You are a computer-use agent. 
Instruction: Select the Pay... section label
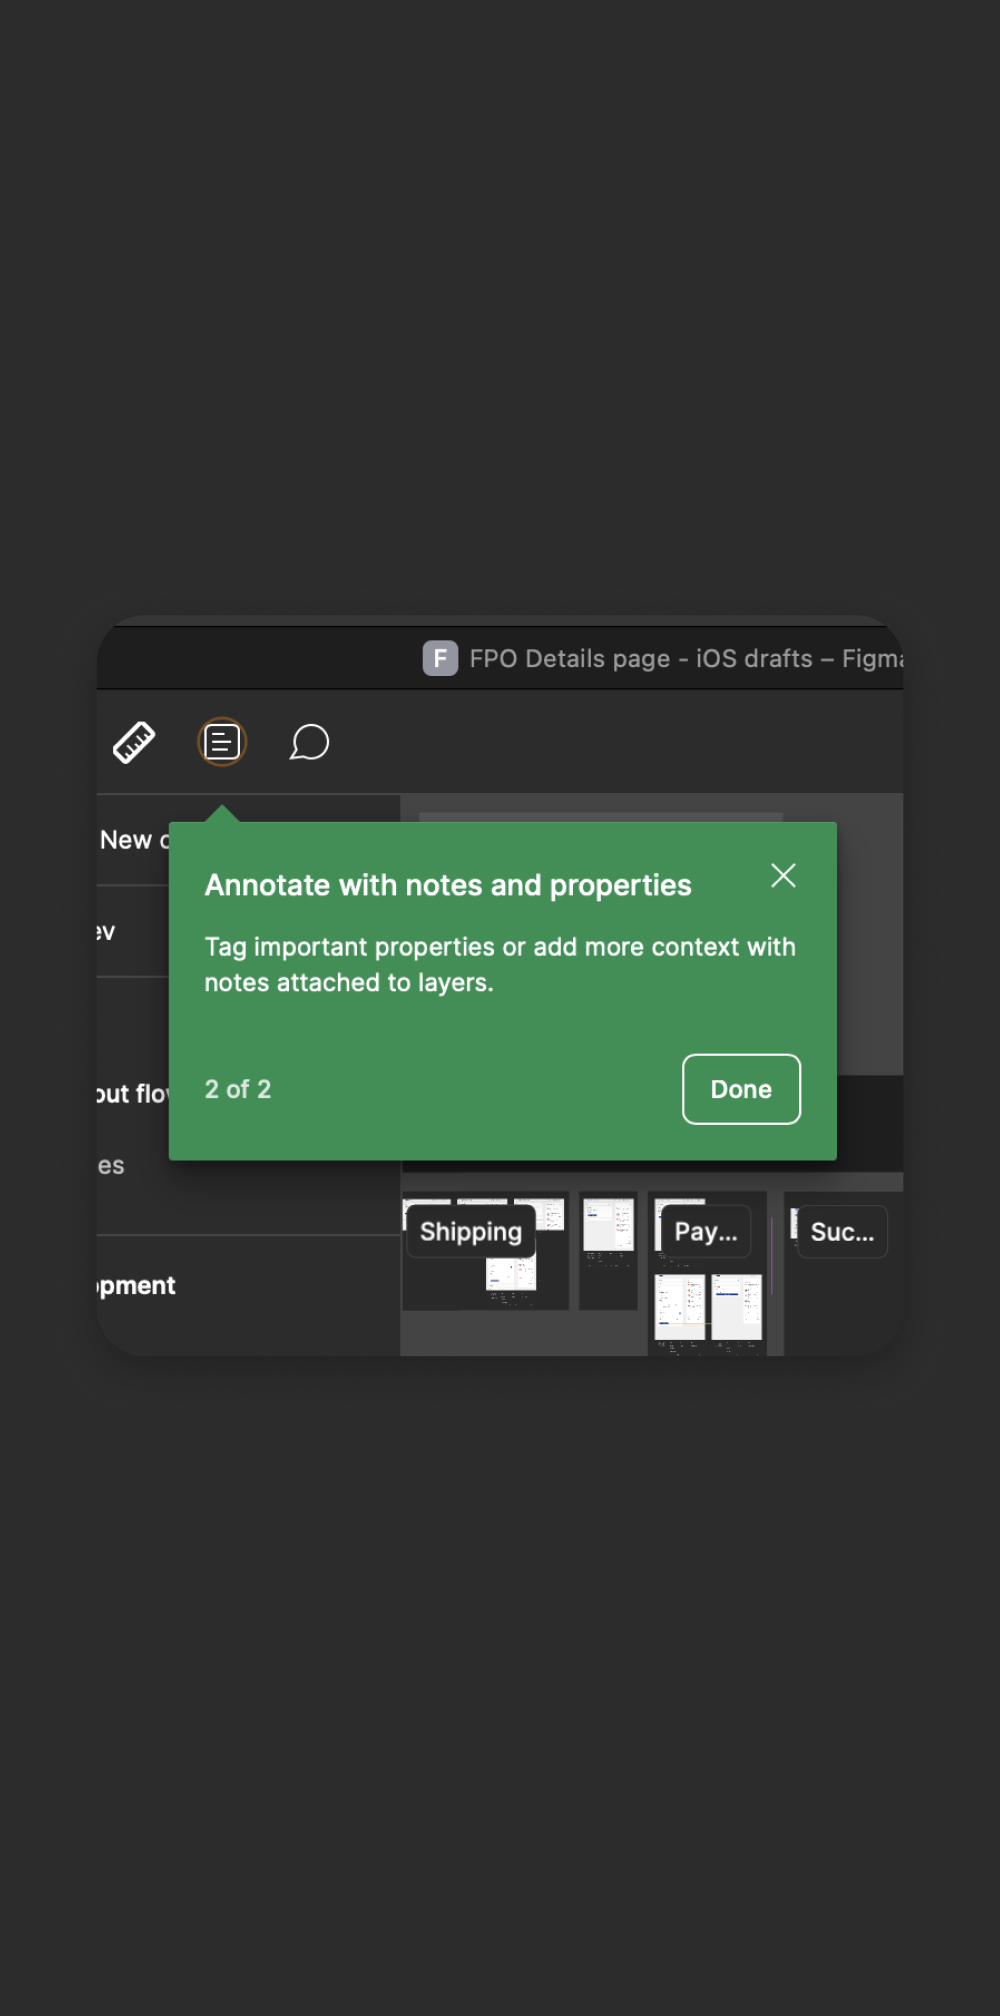click(x=706, y=1232)
